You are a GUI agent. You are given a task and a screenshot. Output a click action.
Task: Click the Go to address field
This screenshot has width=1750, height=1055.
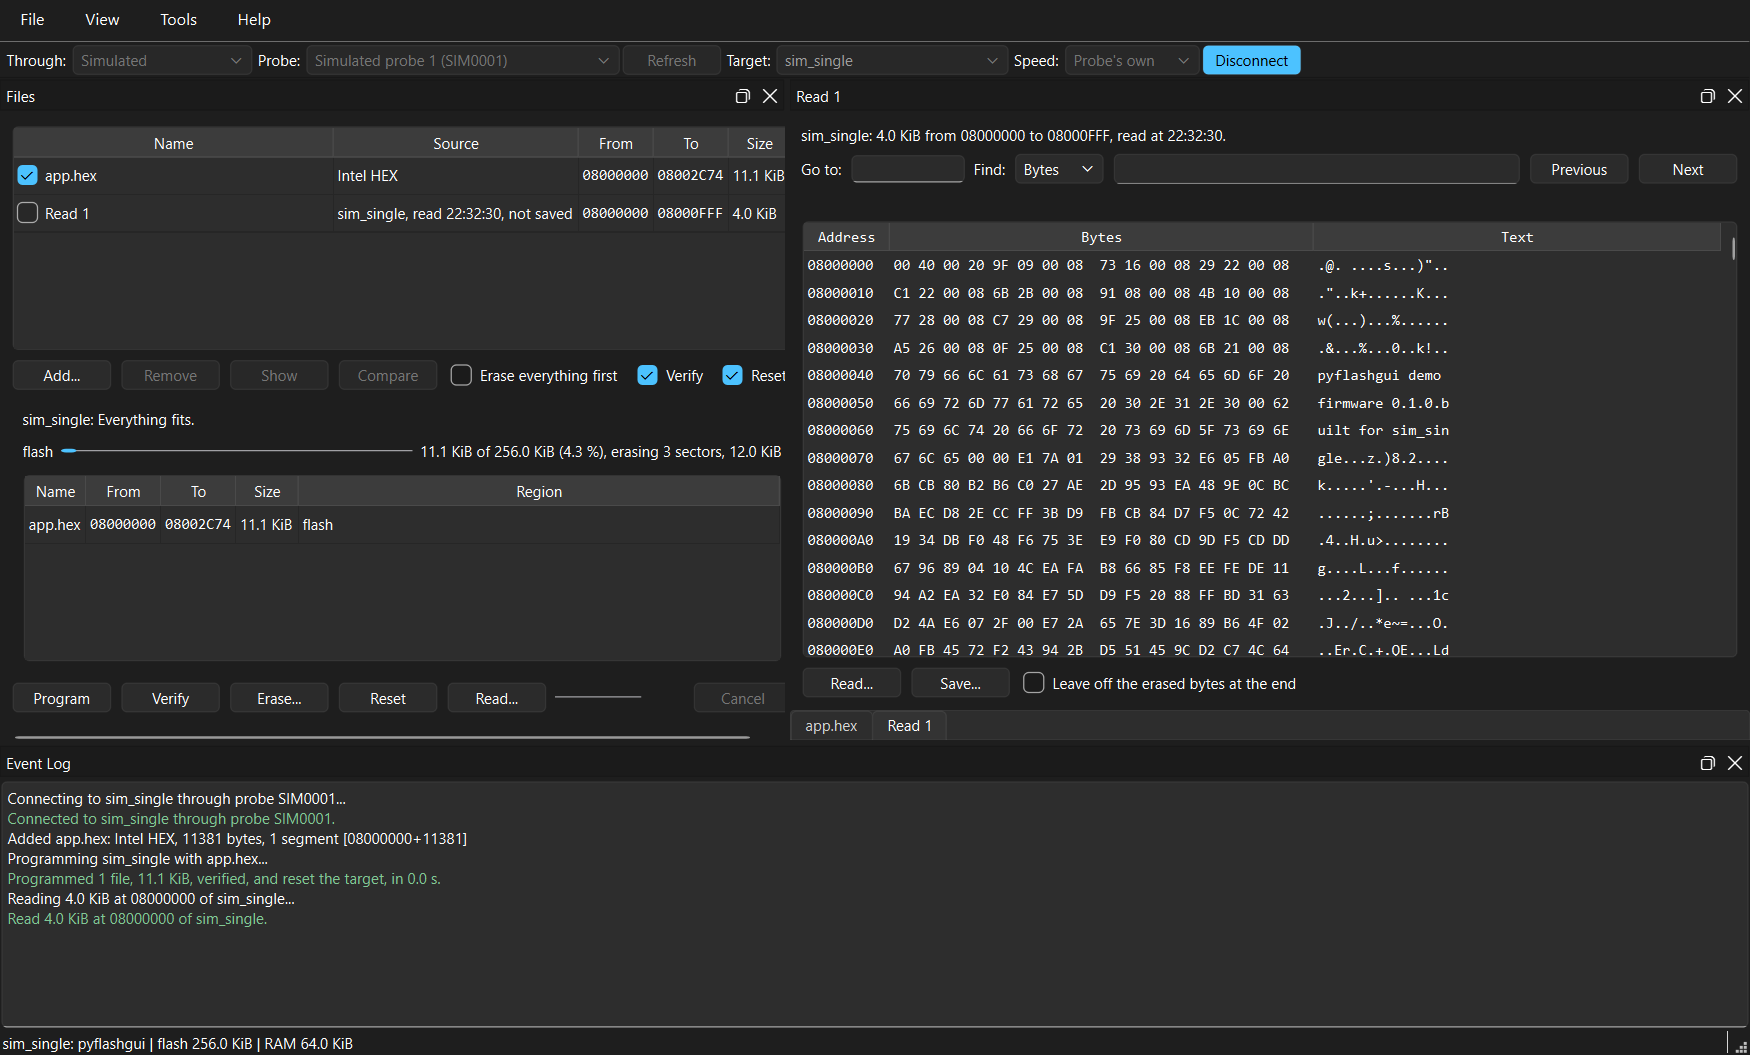point(908,170)
